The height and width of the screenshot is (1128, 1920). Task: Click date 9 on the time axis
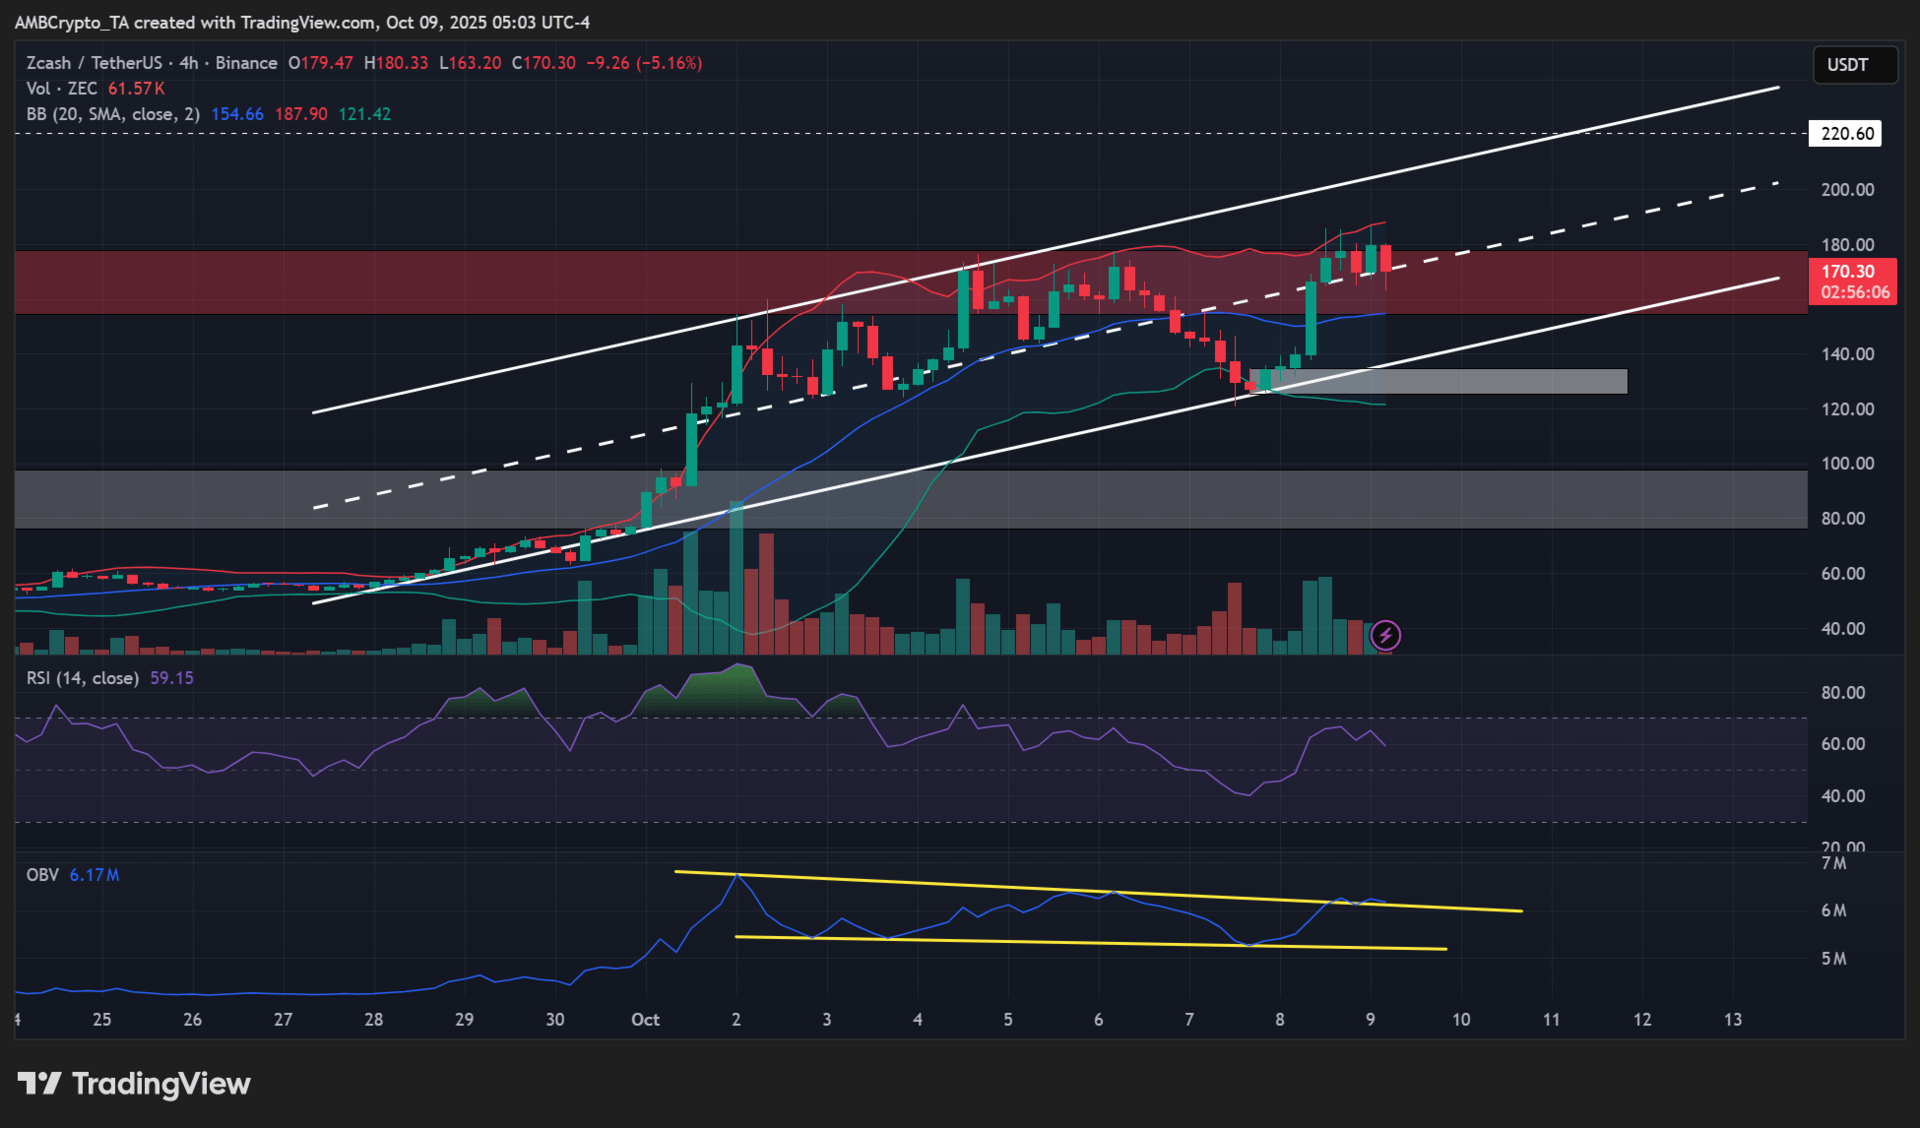coord(1370,1020)
